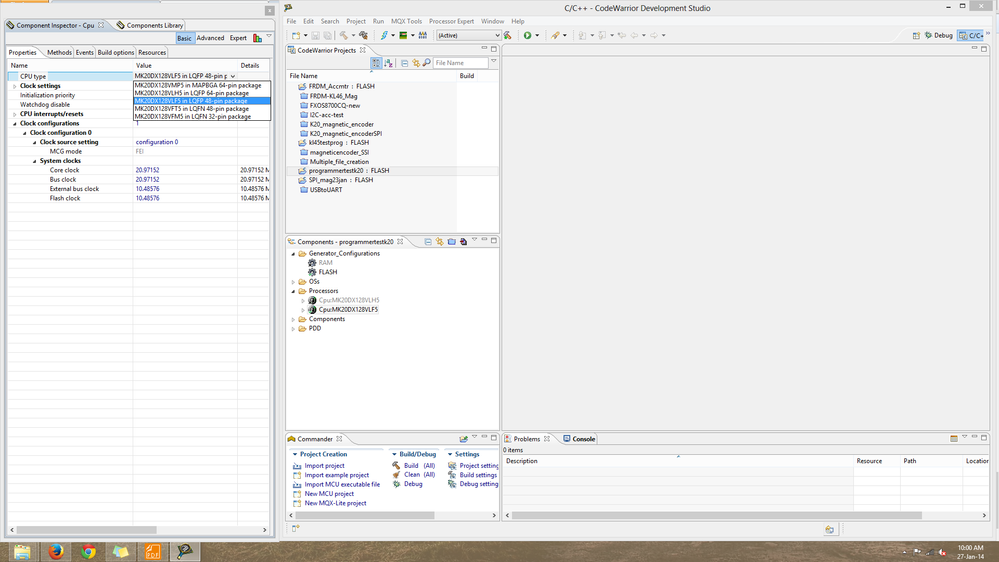Click Collapse All in Components view toolbar
Image resolution: width=999 pixels, height=562 pixels.
(x=428, y=242)
